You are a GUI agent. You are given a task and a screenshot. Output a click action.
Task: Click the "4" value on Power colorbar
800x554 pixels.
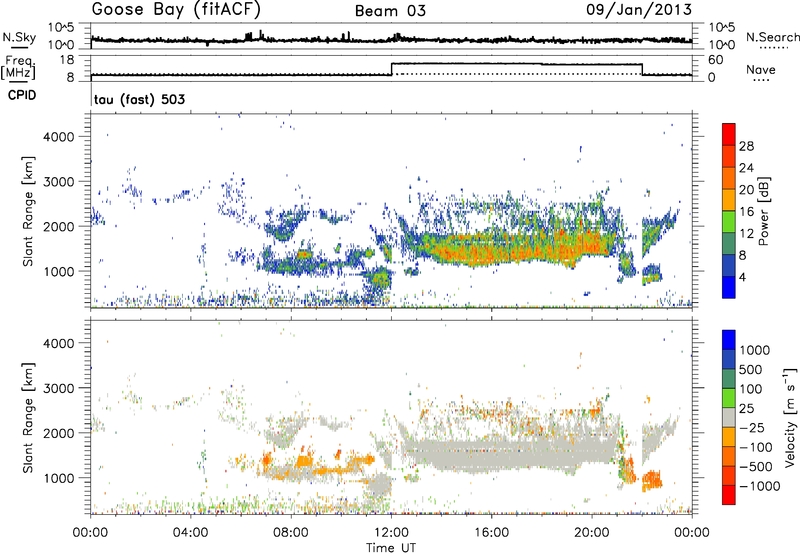pos(742,277)
